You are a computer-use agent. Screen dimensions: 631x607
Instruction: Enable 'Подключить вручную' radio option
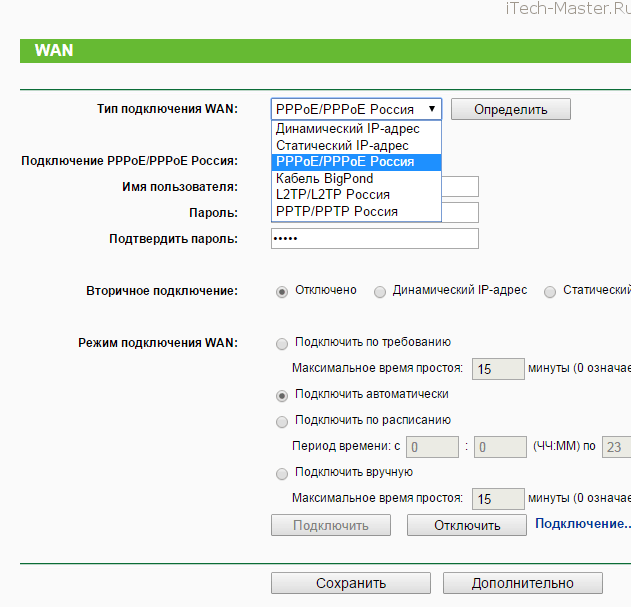click(x=282, y=473)
